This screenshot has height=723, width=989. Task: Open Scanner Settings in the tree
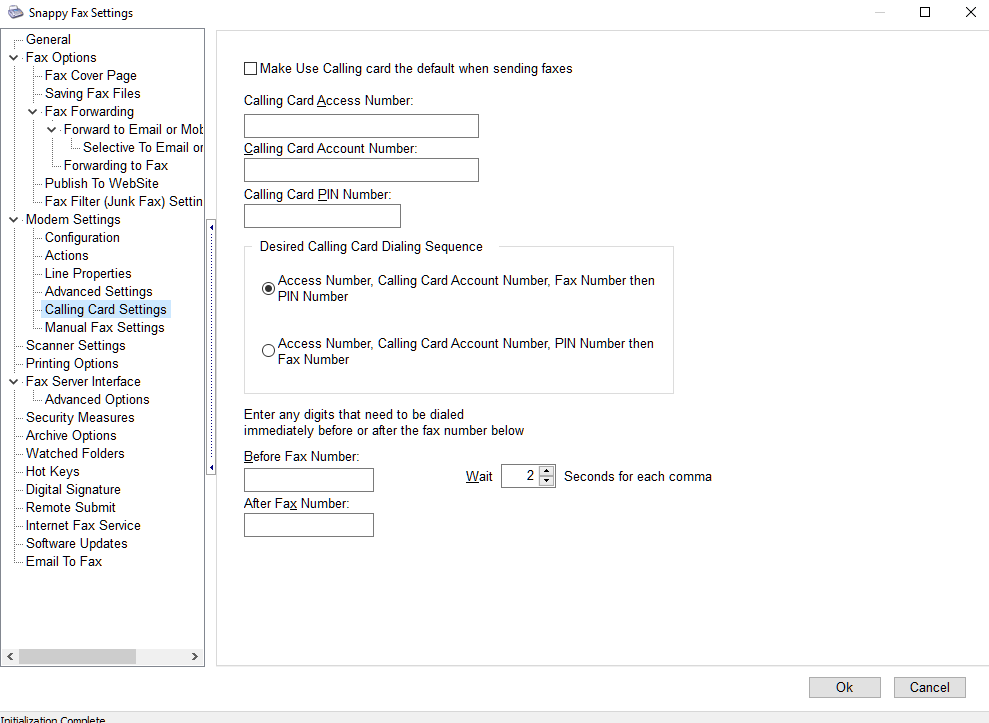click(75, 346)
